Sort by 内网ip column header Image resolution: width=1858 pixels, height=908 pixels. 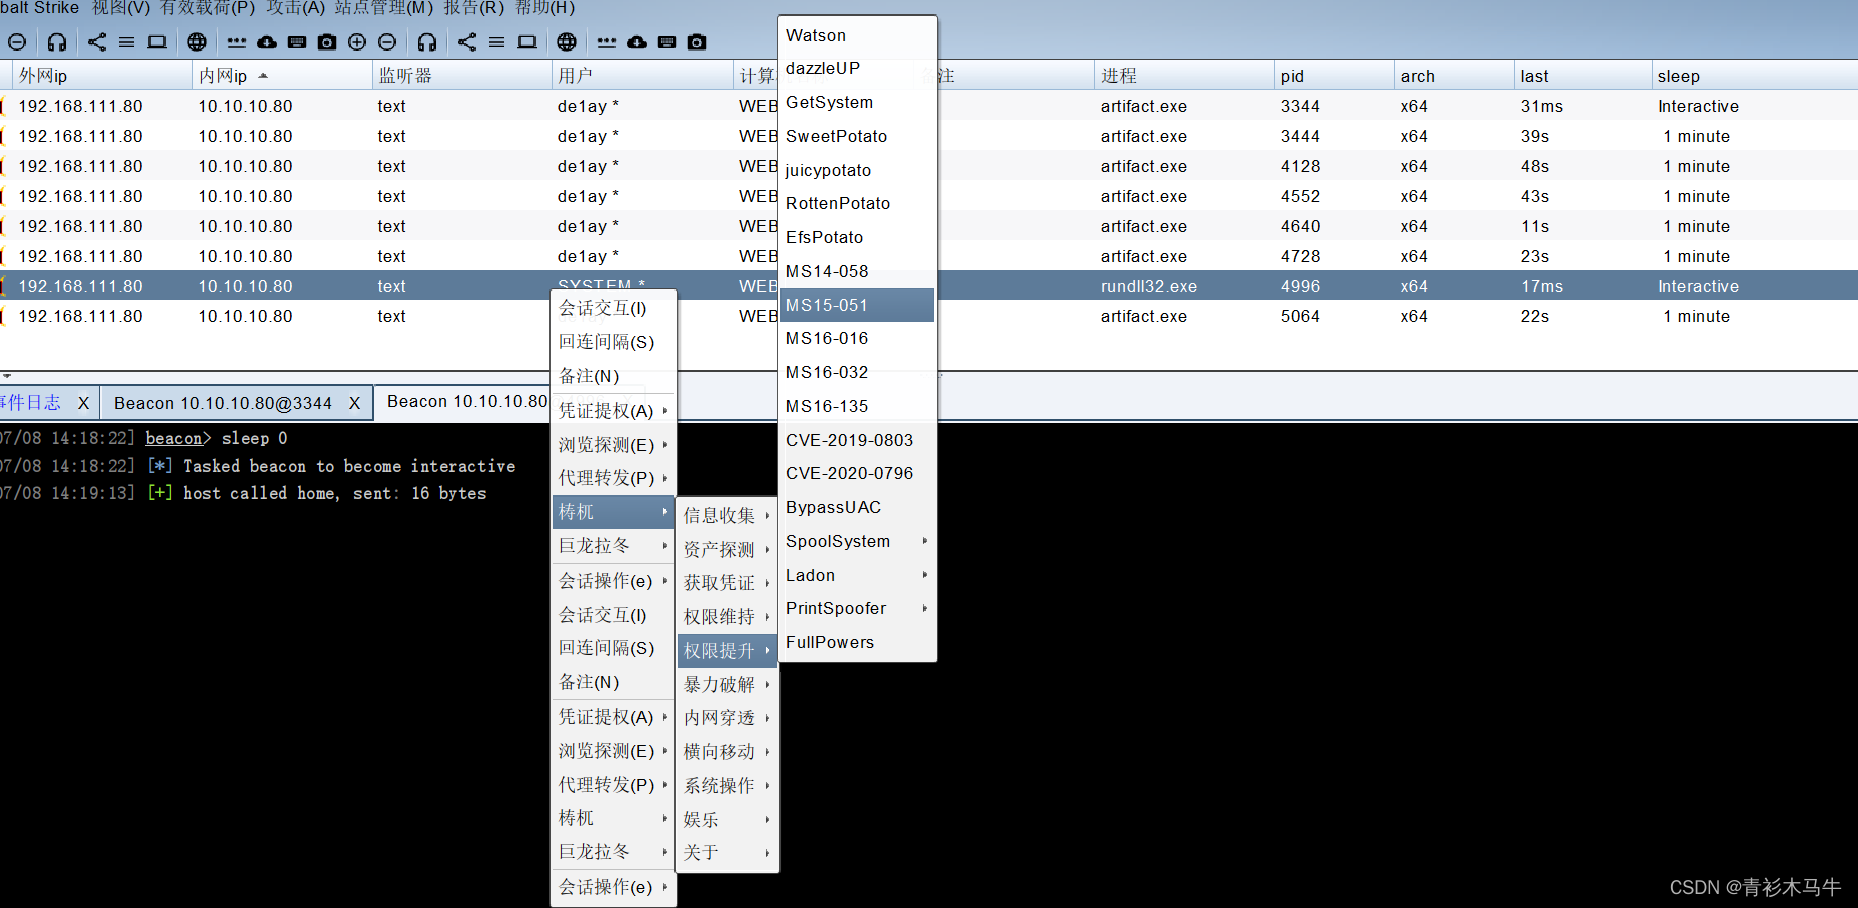coord(281,76)
